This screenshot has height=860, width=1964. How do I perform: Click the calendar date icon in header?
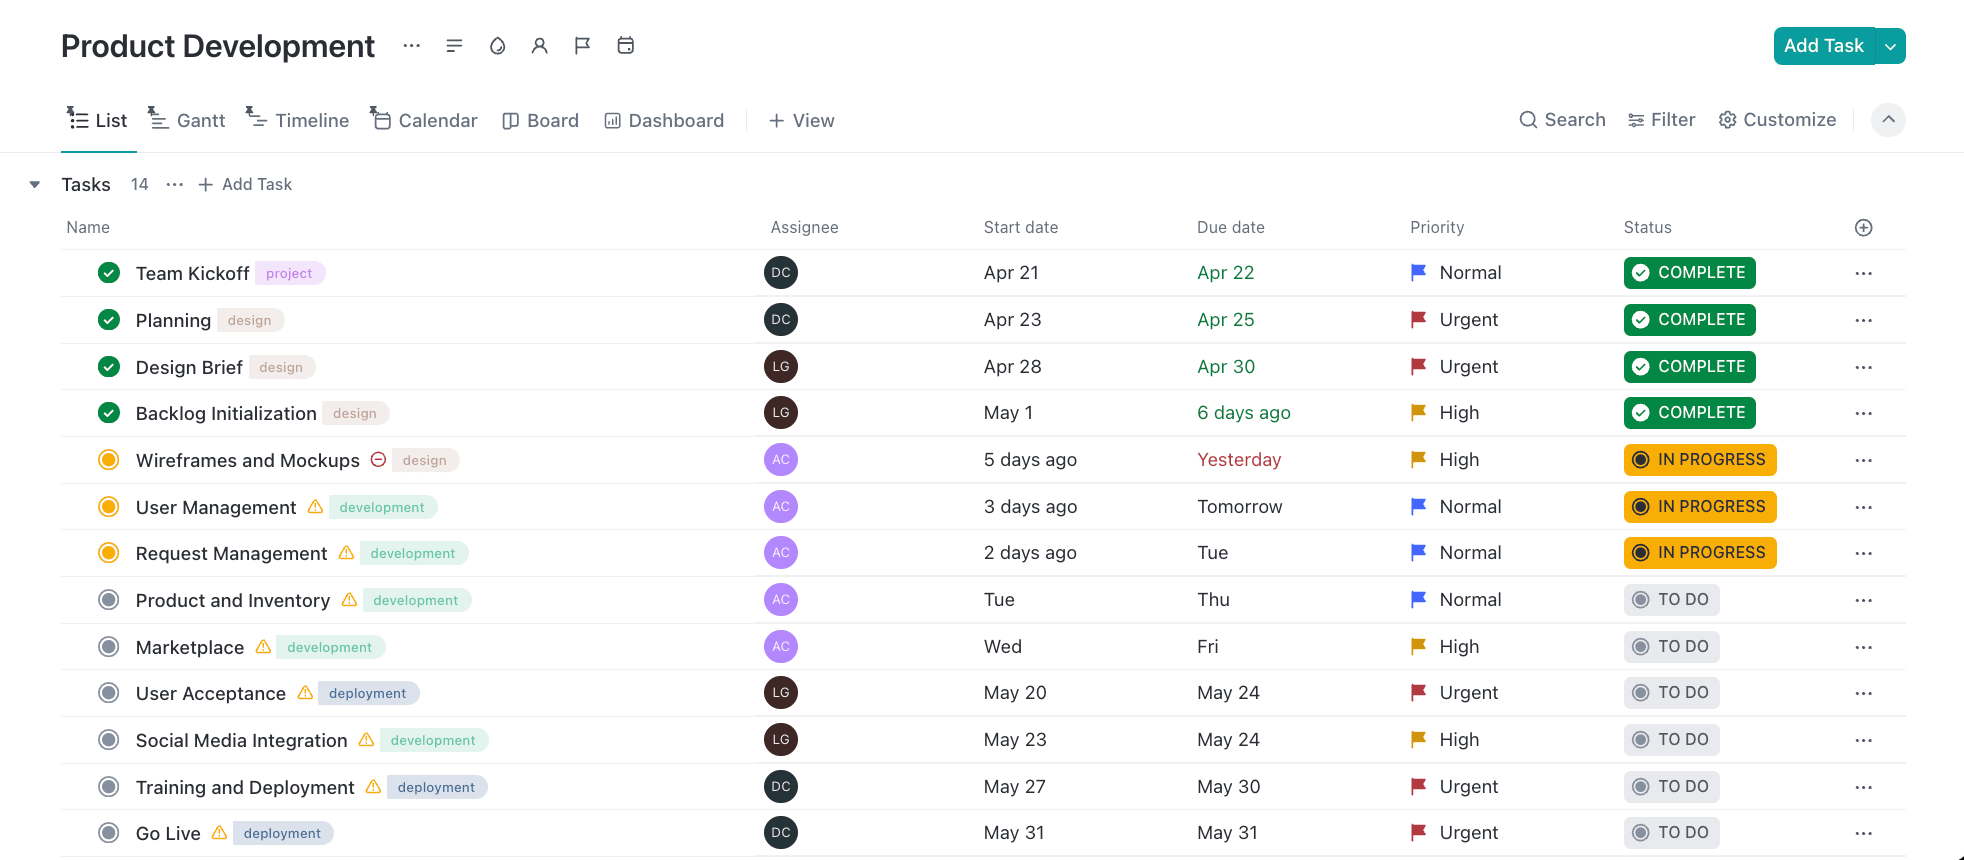626,46
